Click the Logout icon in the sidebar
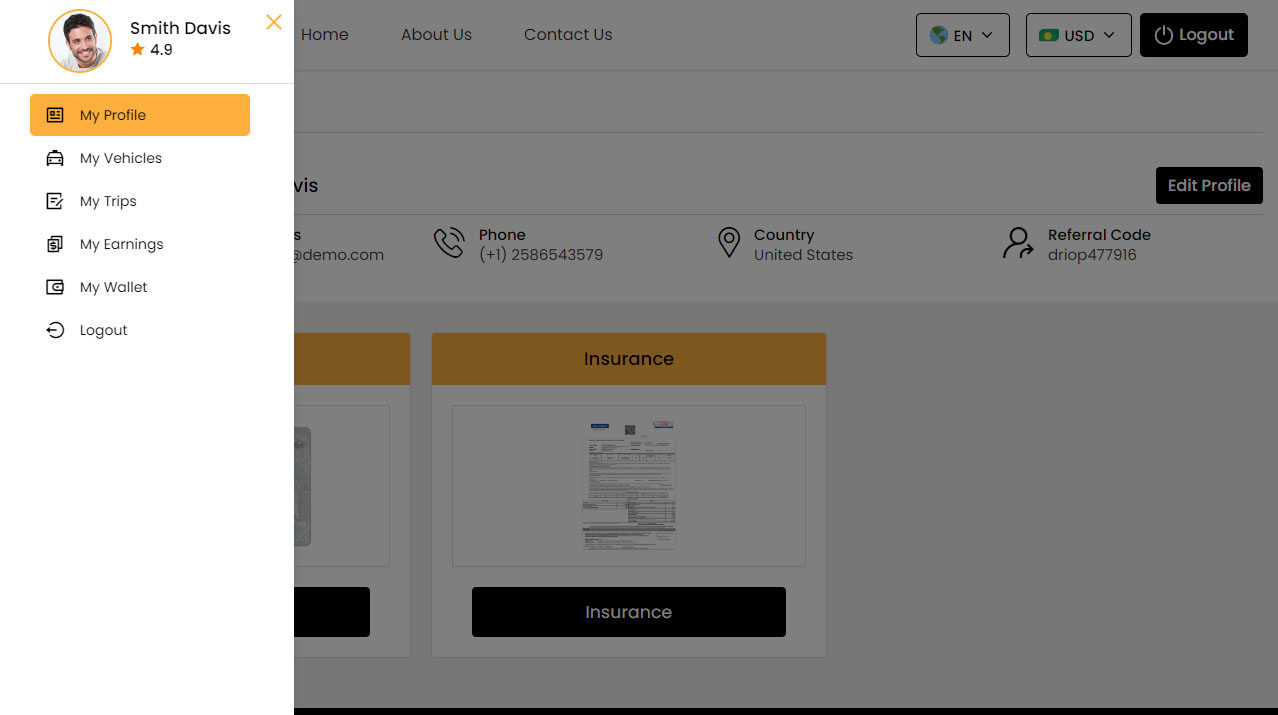The height and width of the screenshot is (715, 1278). [x=55, y=330]
